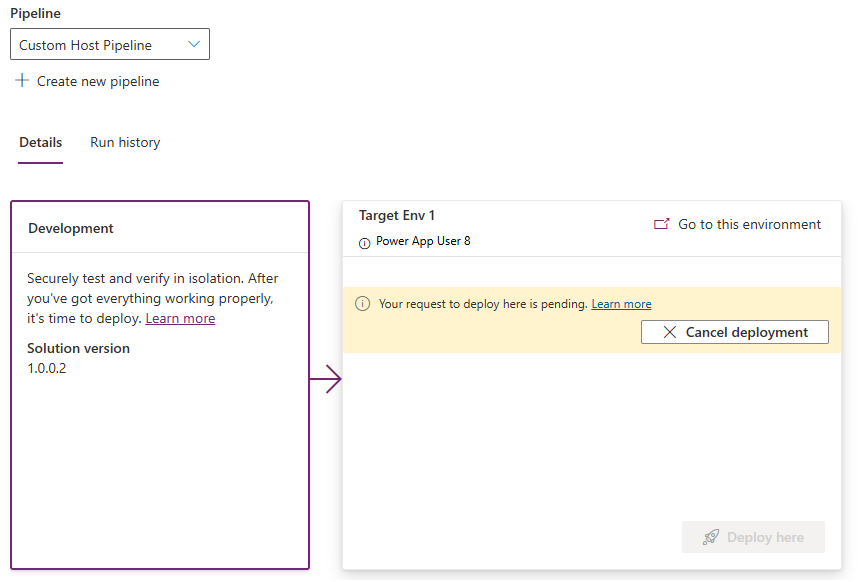The image size is (861, 582).
Task: Click the purple arrow between the two stages
Action: pyautogui.click(x=326, y=380)
